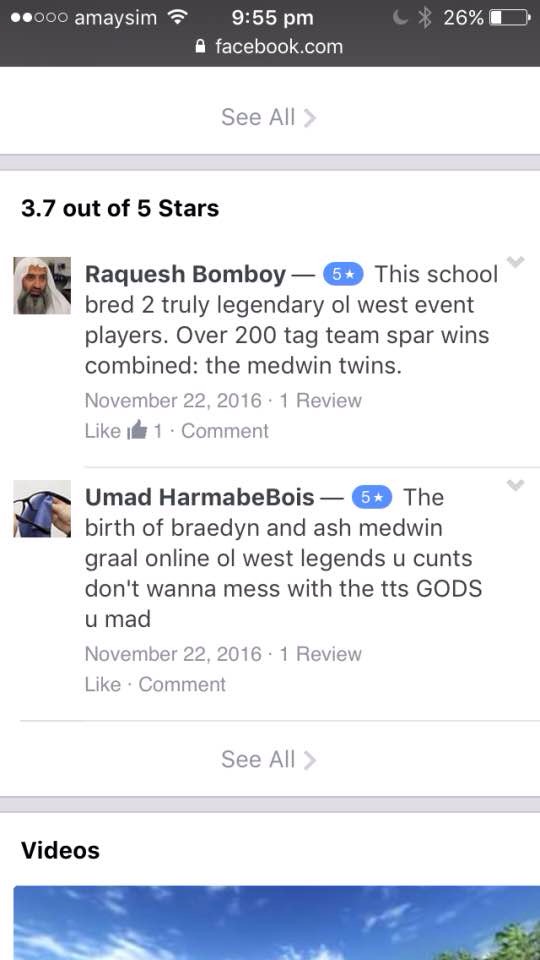Viewport: 540px width, 960px height.
Task: Tap the do-not-disturb moon icon
Action: pyautogui.click(x=400, y=17)
